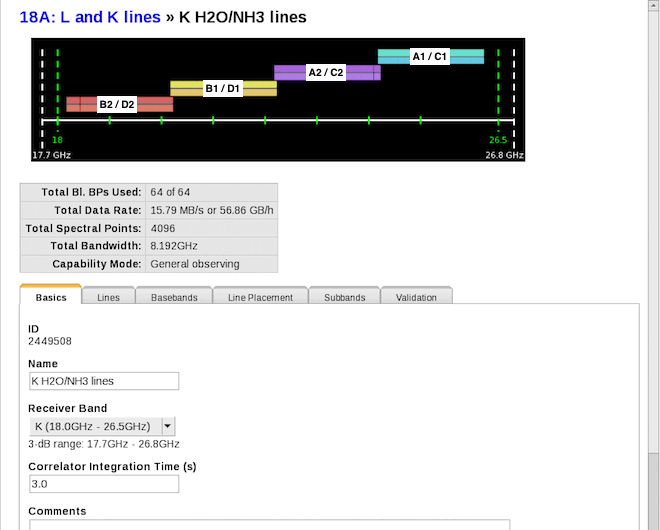The width and height of the screenshot is (660, 530).
Task: Click the Name text field
Action: [x=105, y=381]
